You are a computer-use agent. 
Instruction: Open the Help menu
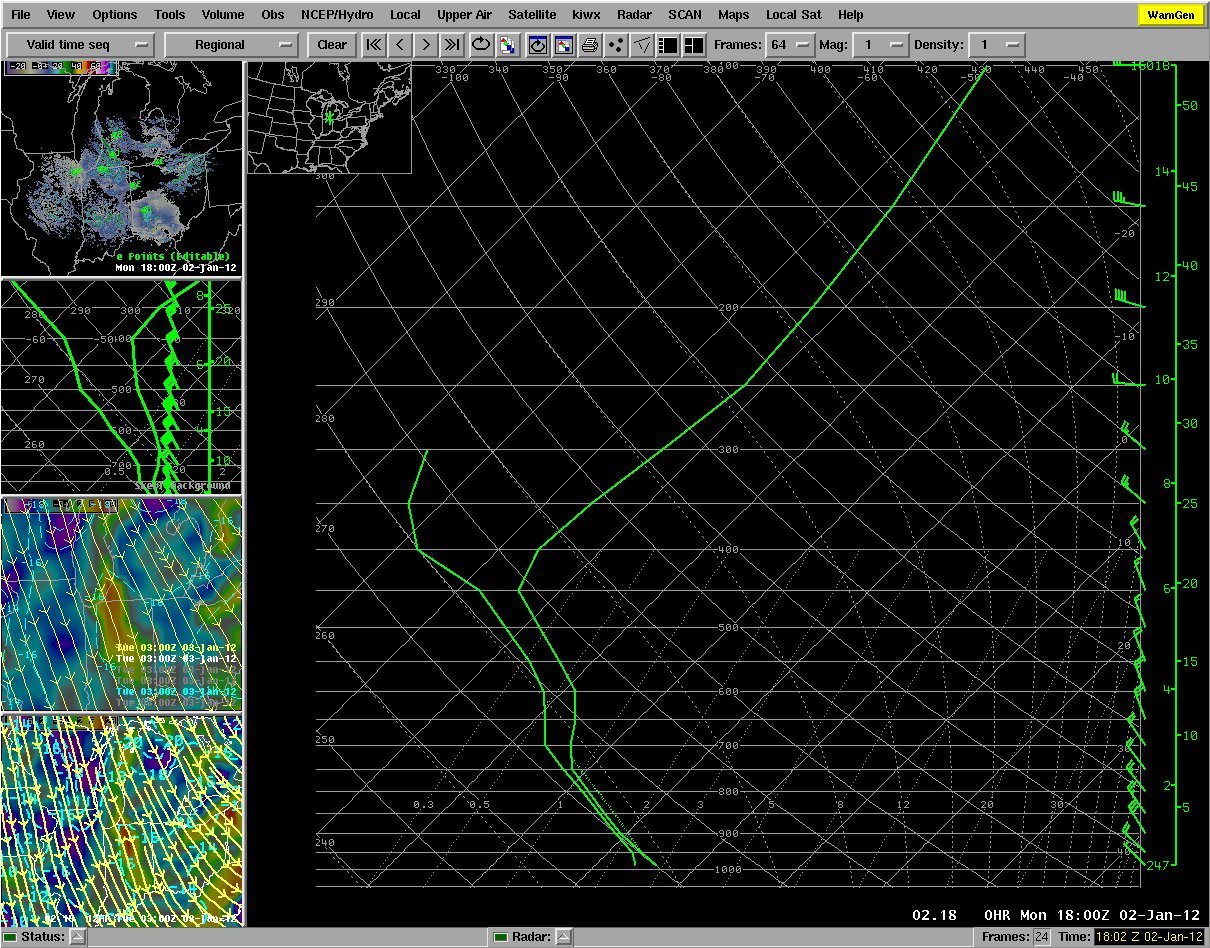[851, 15]
